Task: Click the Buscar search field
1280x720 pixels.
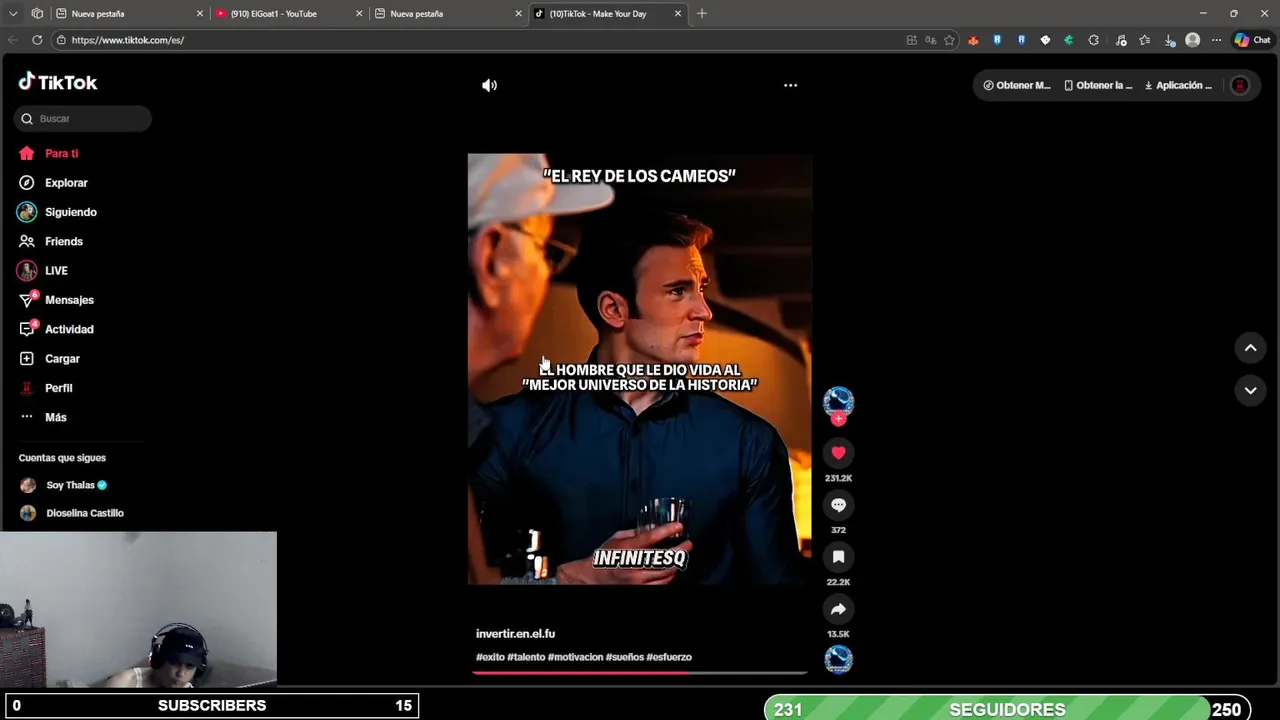Action: pyautogui.click(x=83, y=118)
